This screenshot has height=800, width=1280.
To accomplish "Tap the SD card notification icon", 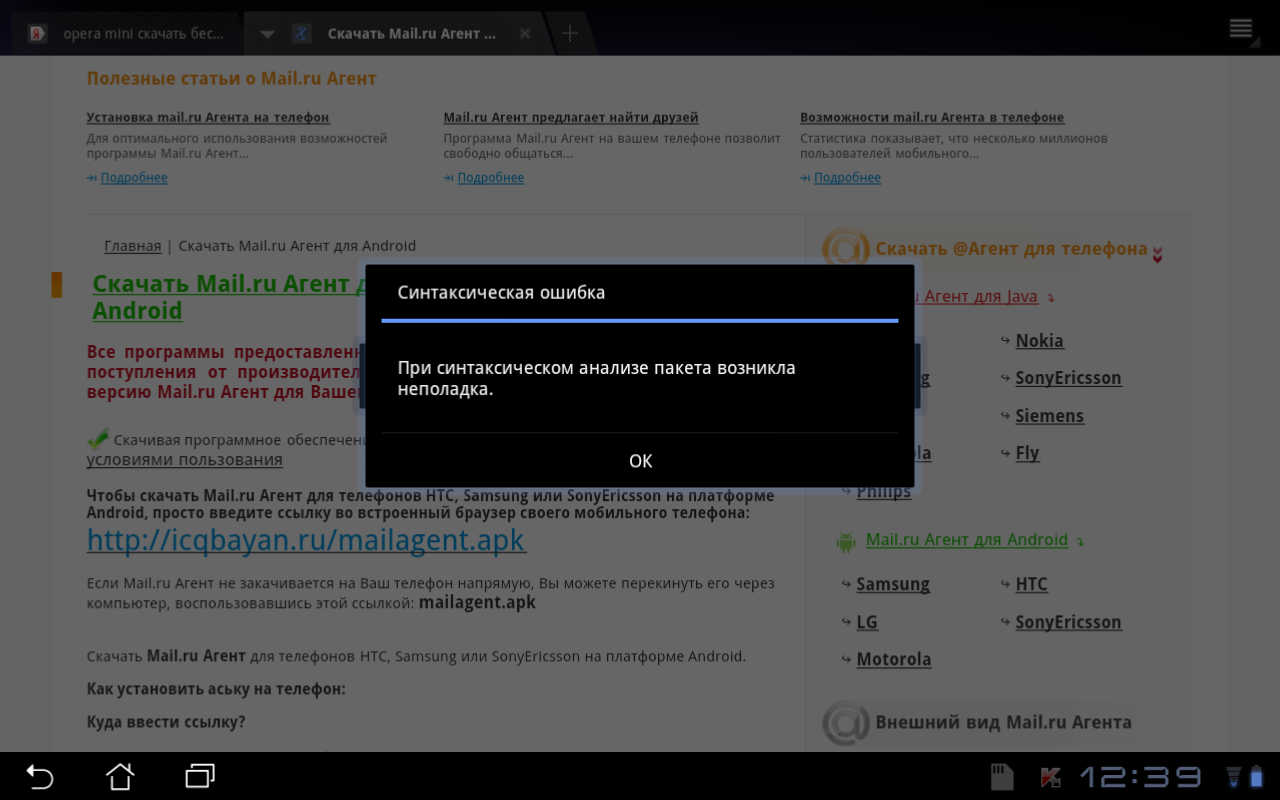I will 1002,777.
